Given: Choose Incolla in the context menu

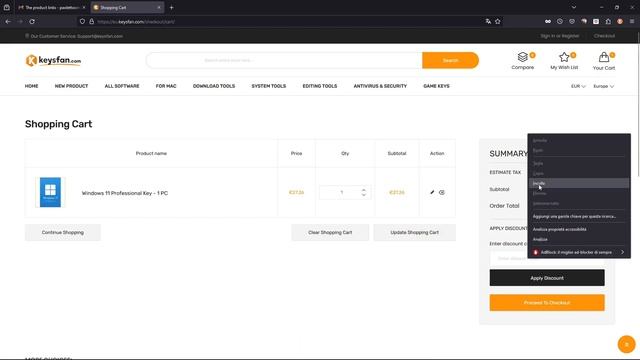Looking at the screenshot, I should coord(579,183).
